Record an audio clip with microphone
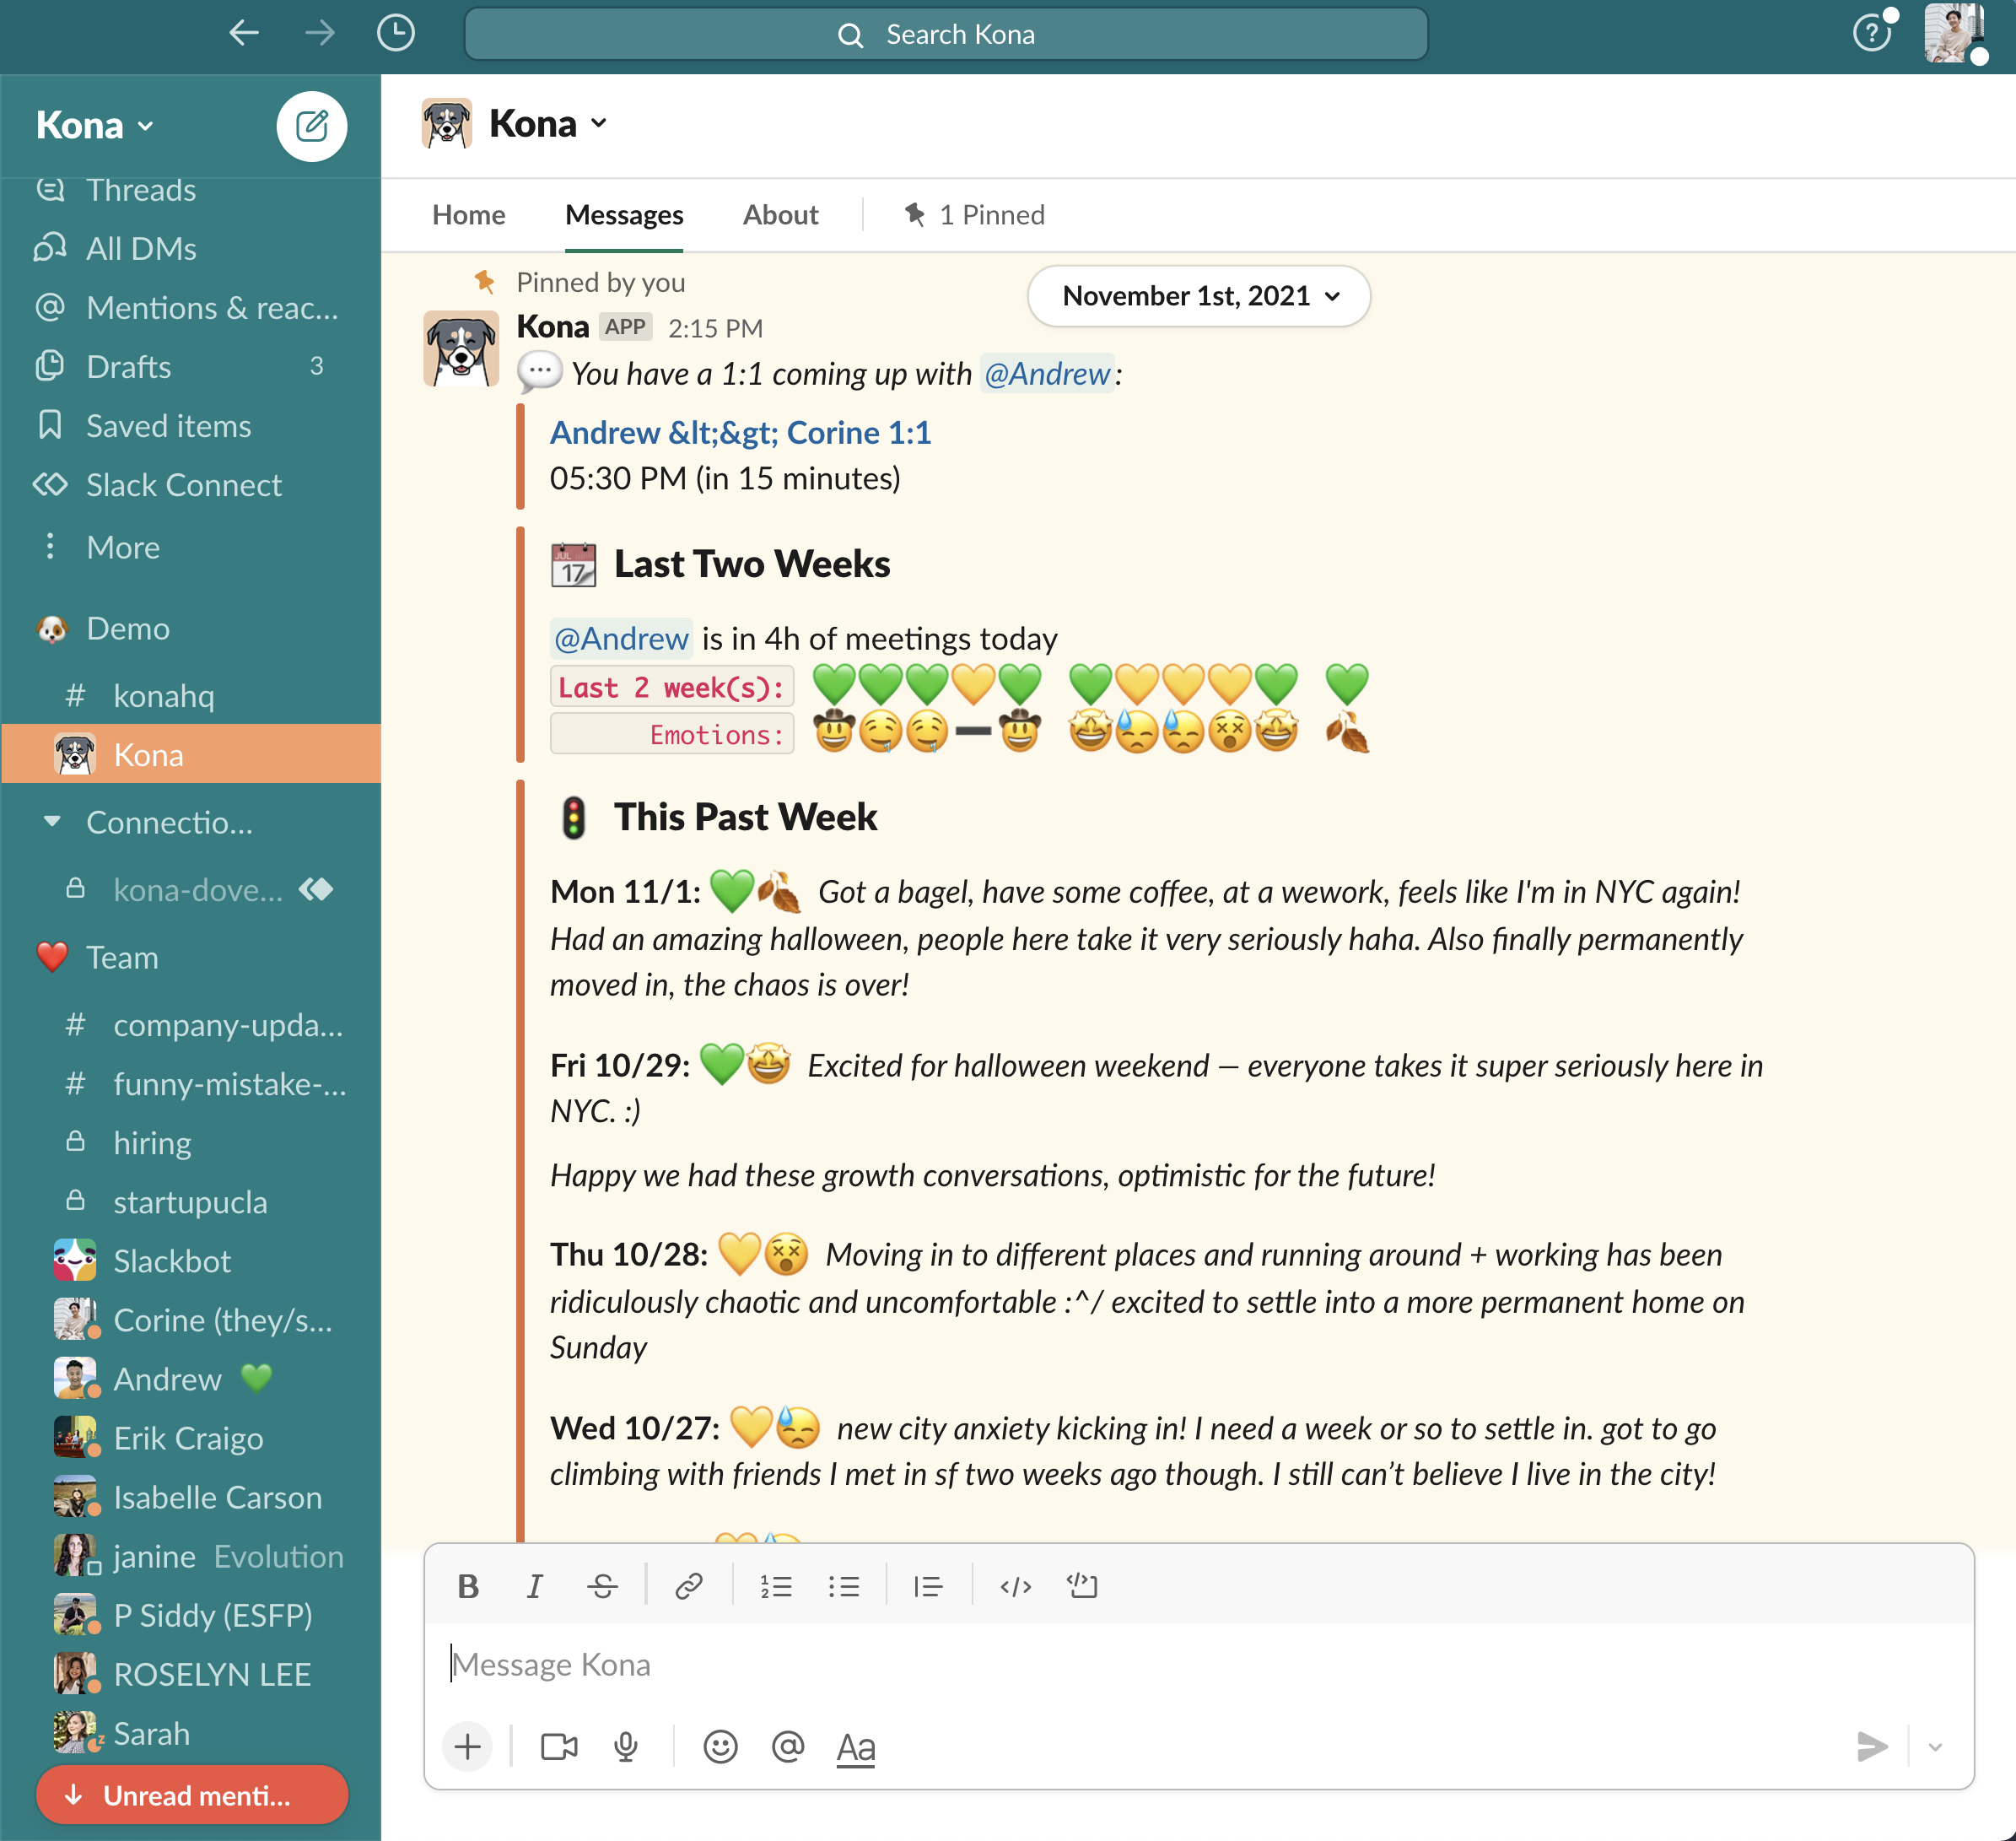Screen dimensions: 2016x1841 pos(626,1747)
